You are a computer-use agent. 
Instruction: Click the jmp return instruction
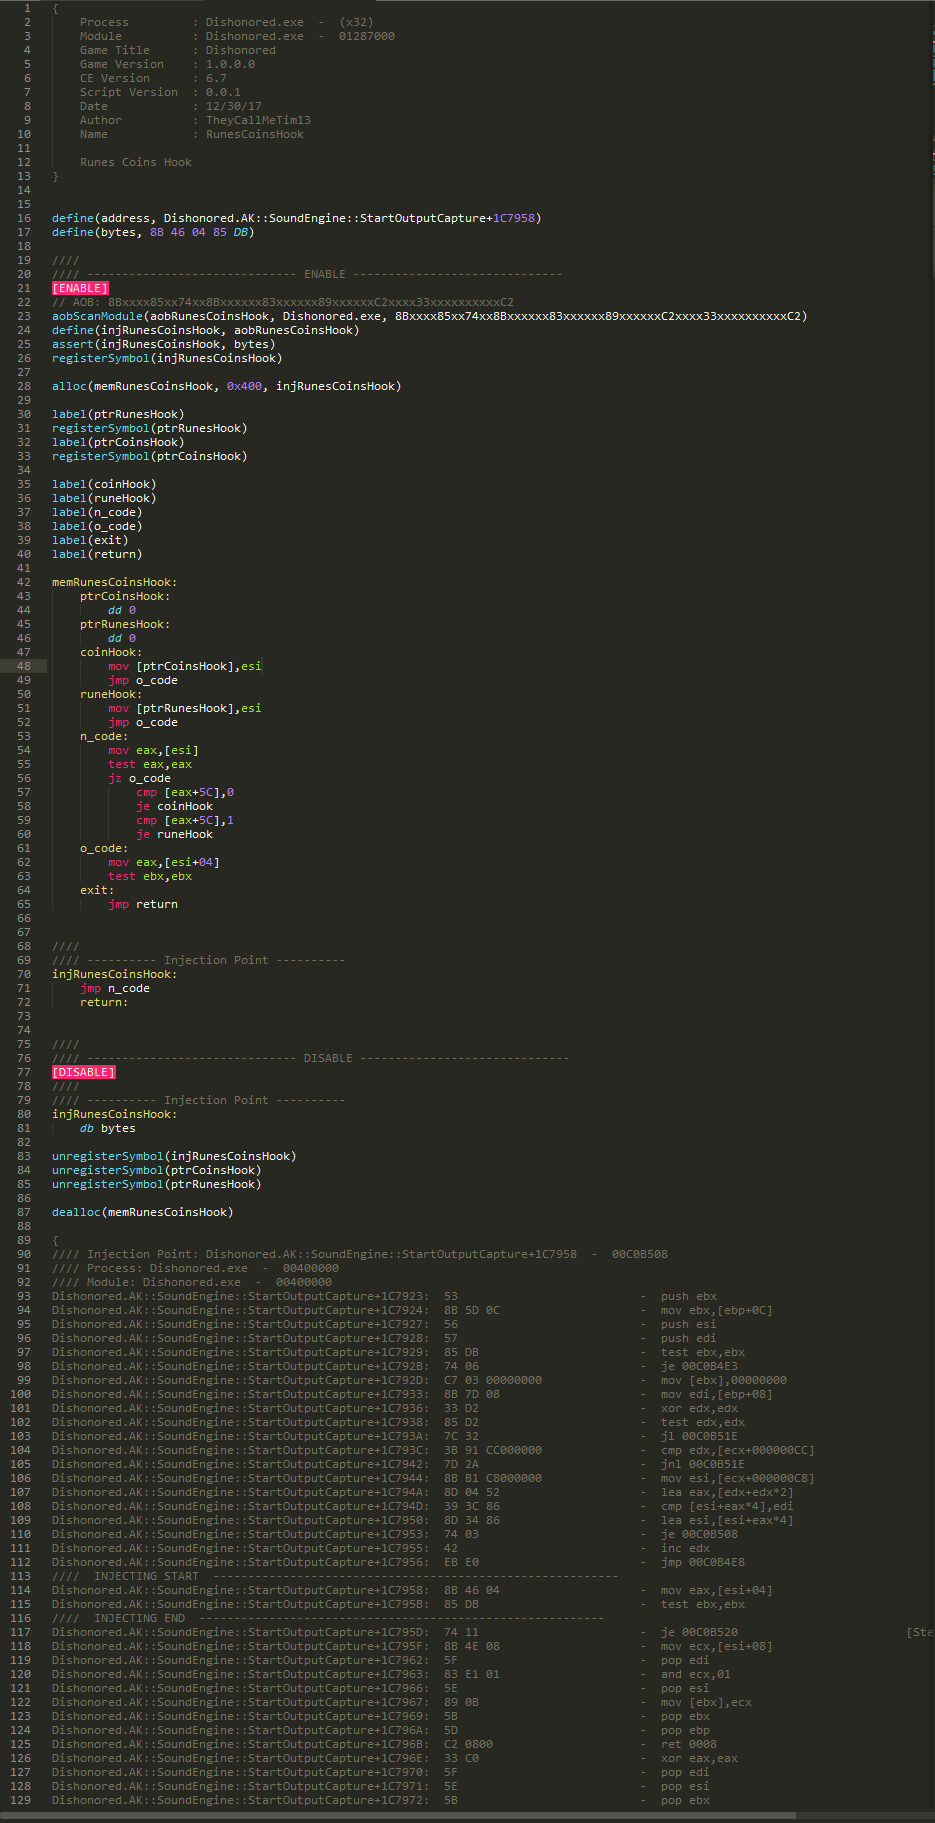[x=143, y=904]
